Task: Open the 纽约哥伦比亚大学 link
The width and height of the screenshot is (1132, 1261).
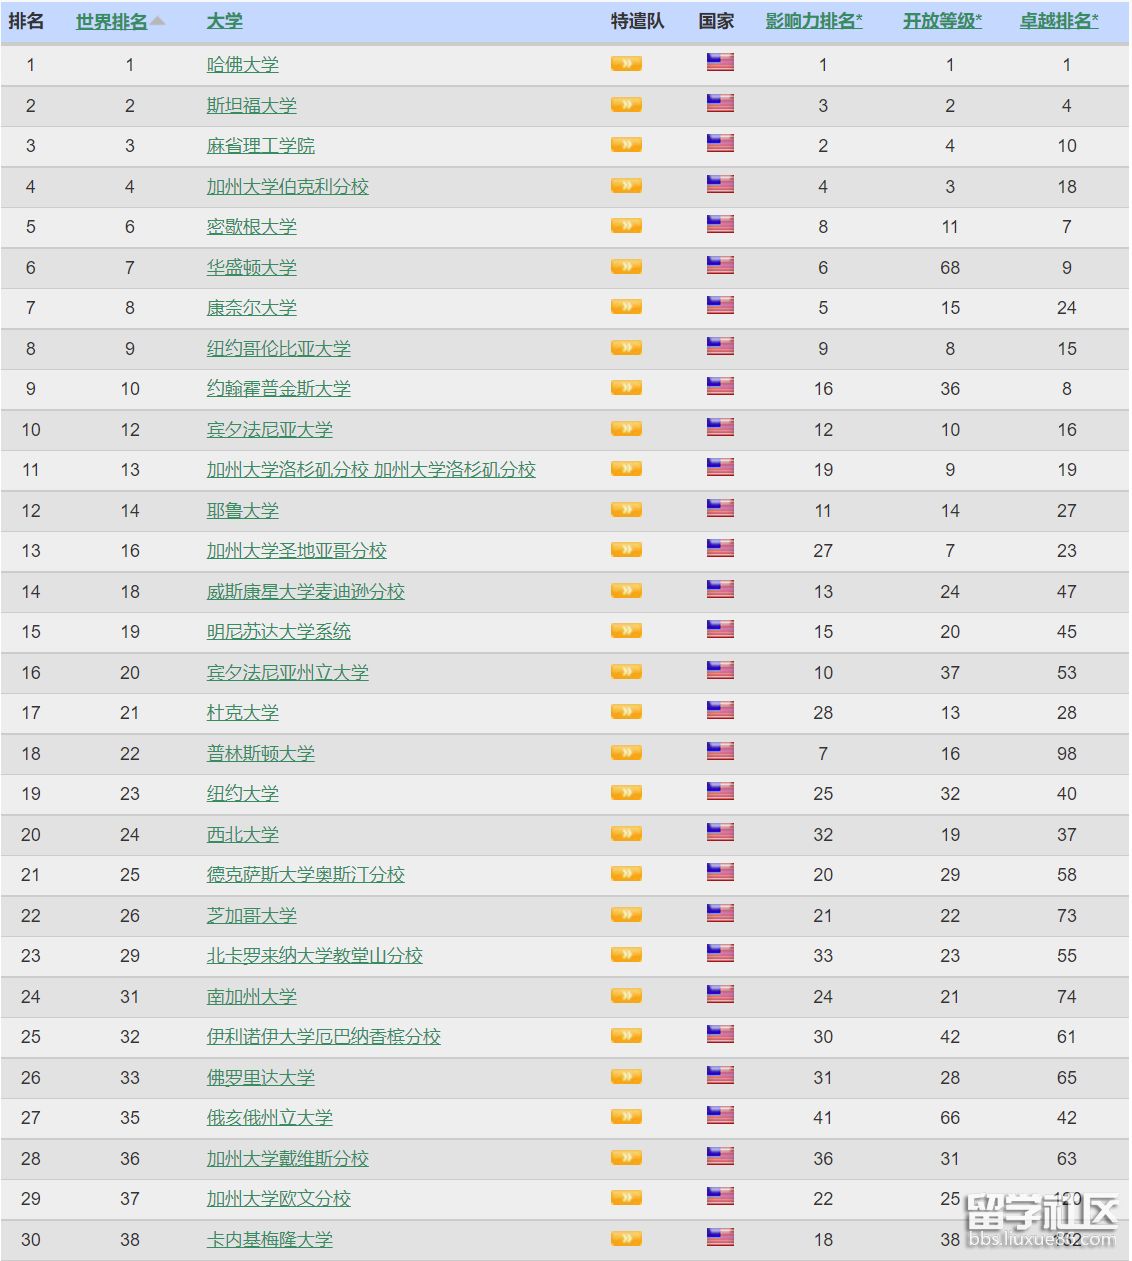Action: pos(279,348)
